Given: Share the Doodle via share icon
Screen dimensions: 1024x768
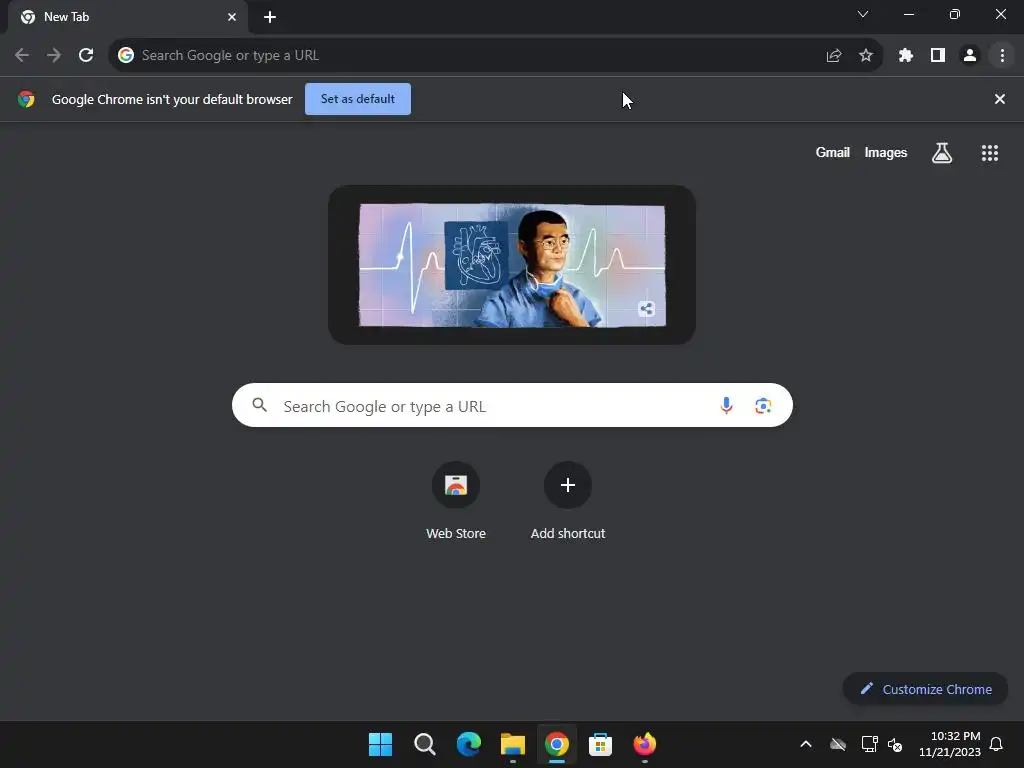Looking at the screenshot, I should [647, 309].
